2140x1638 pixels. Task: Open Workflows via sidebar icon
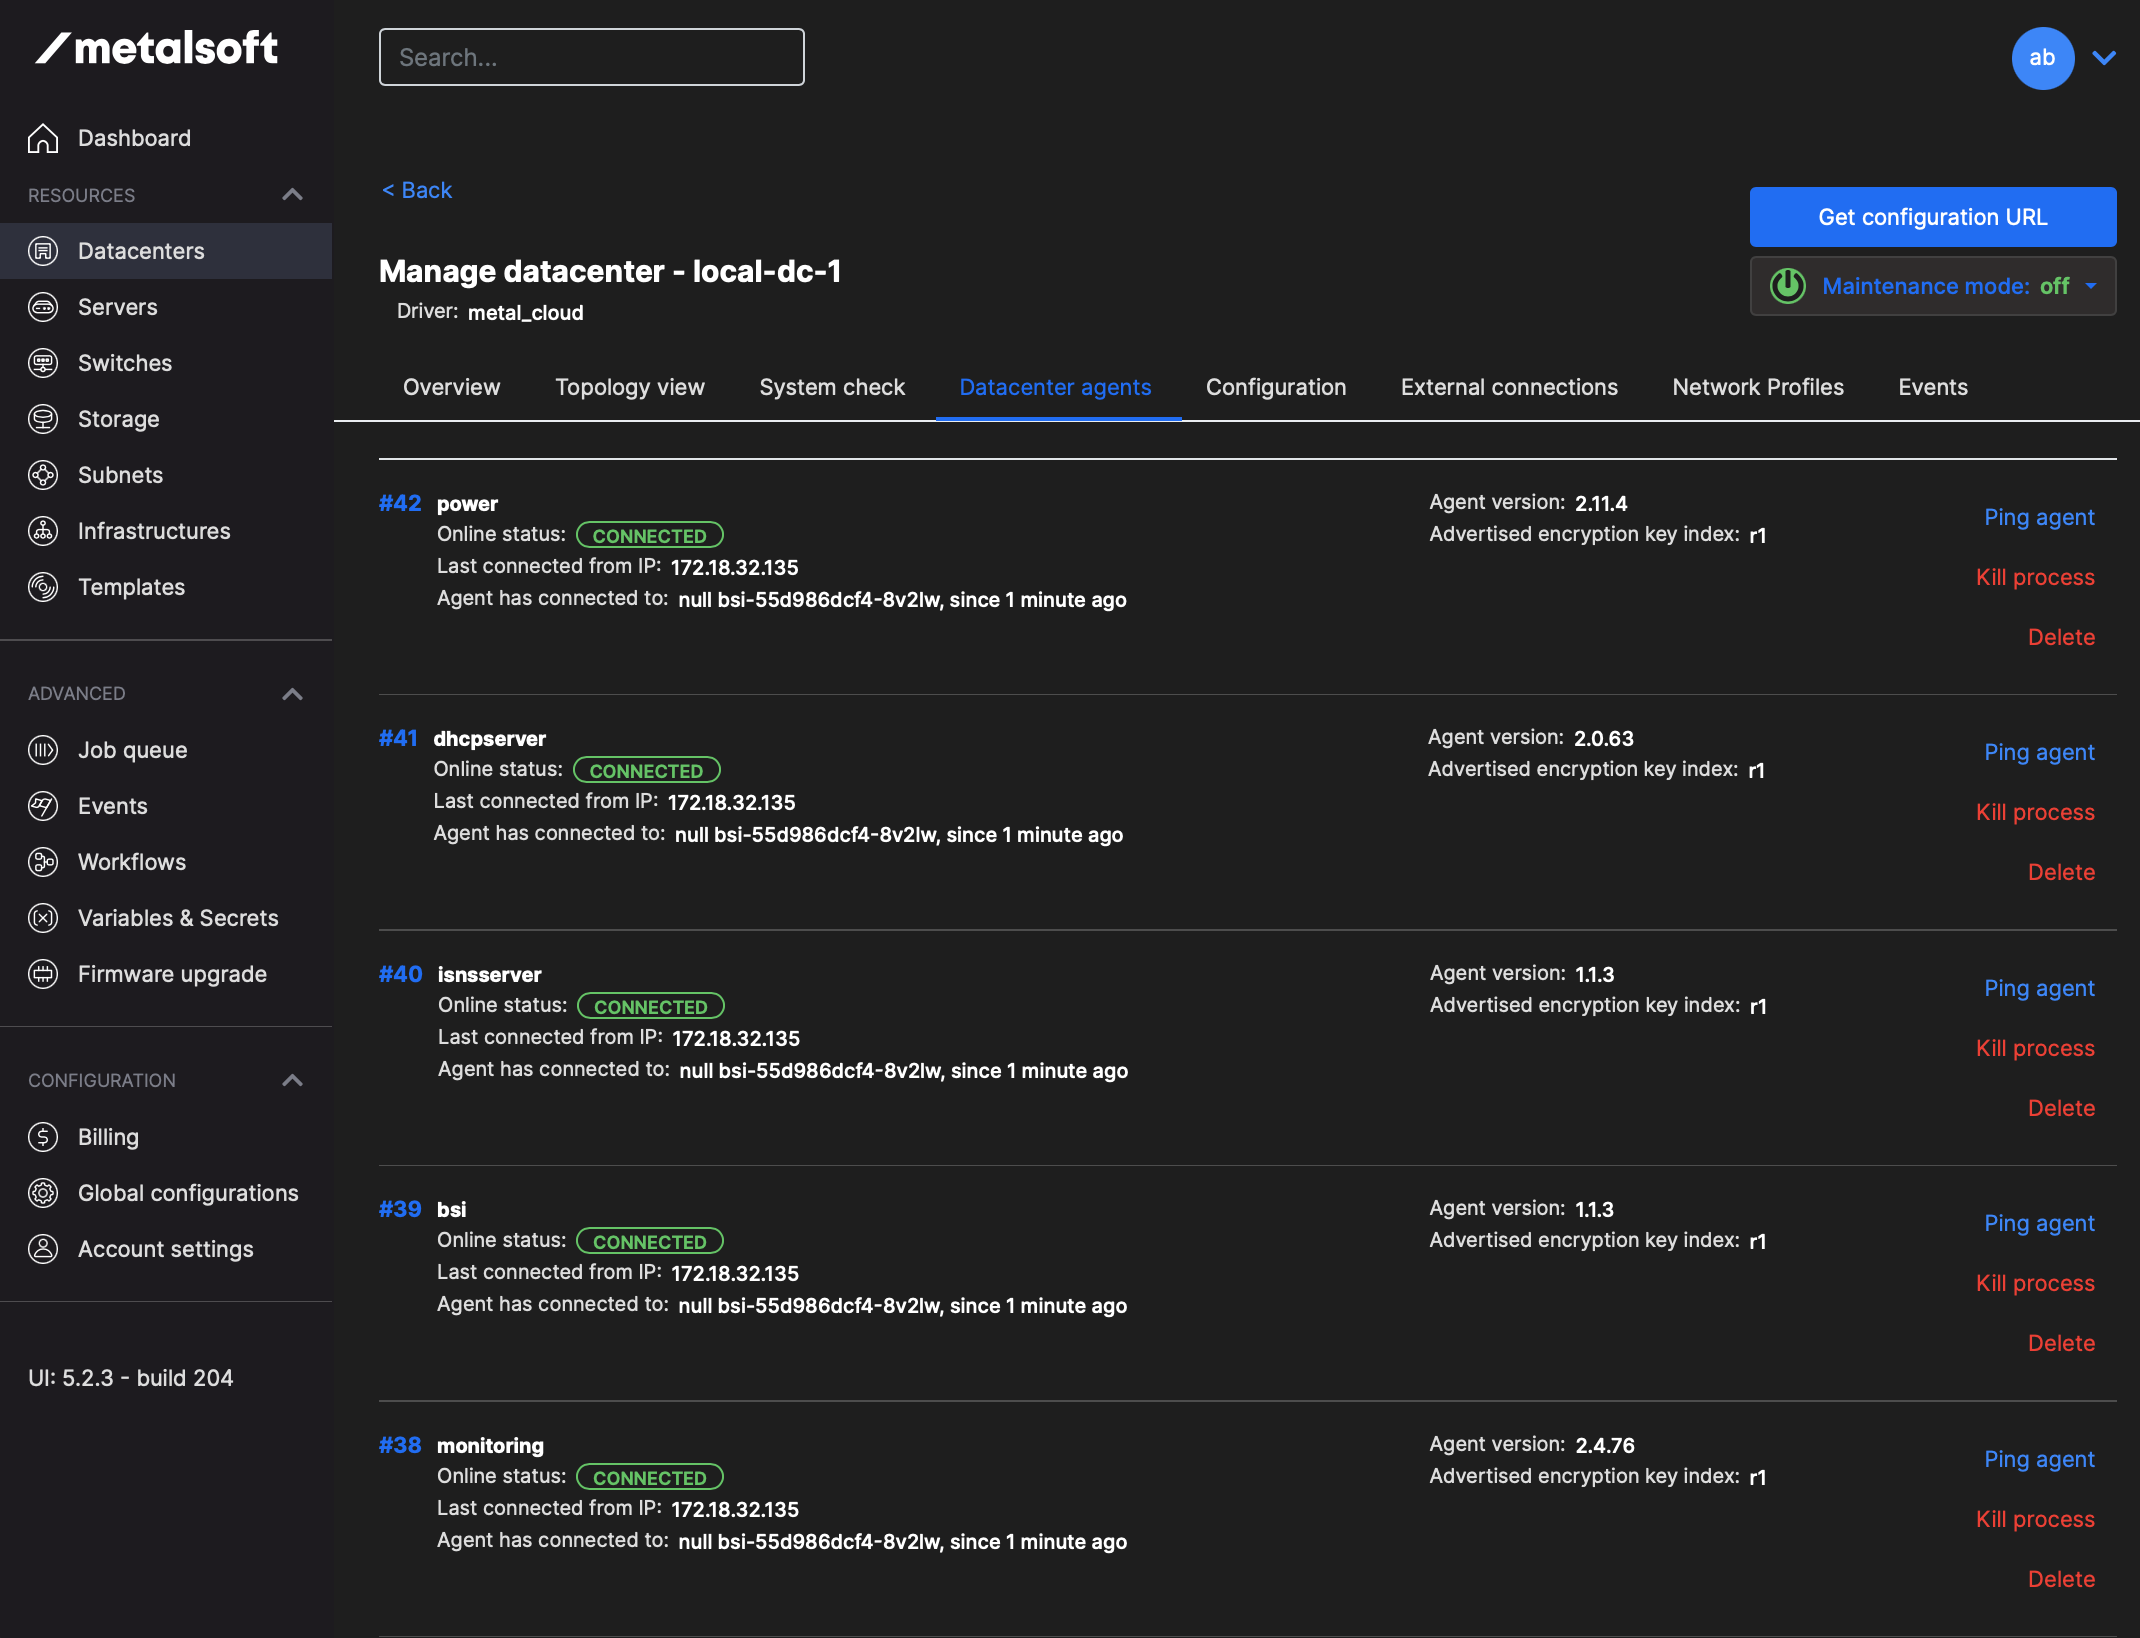coord(43,862)
